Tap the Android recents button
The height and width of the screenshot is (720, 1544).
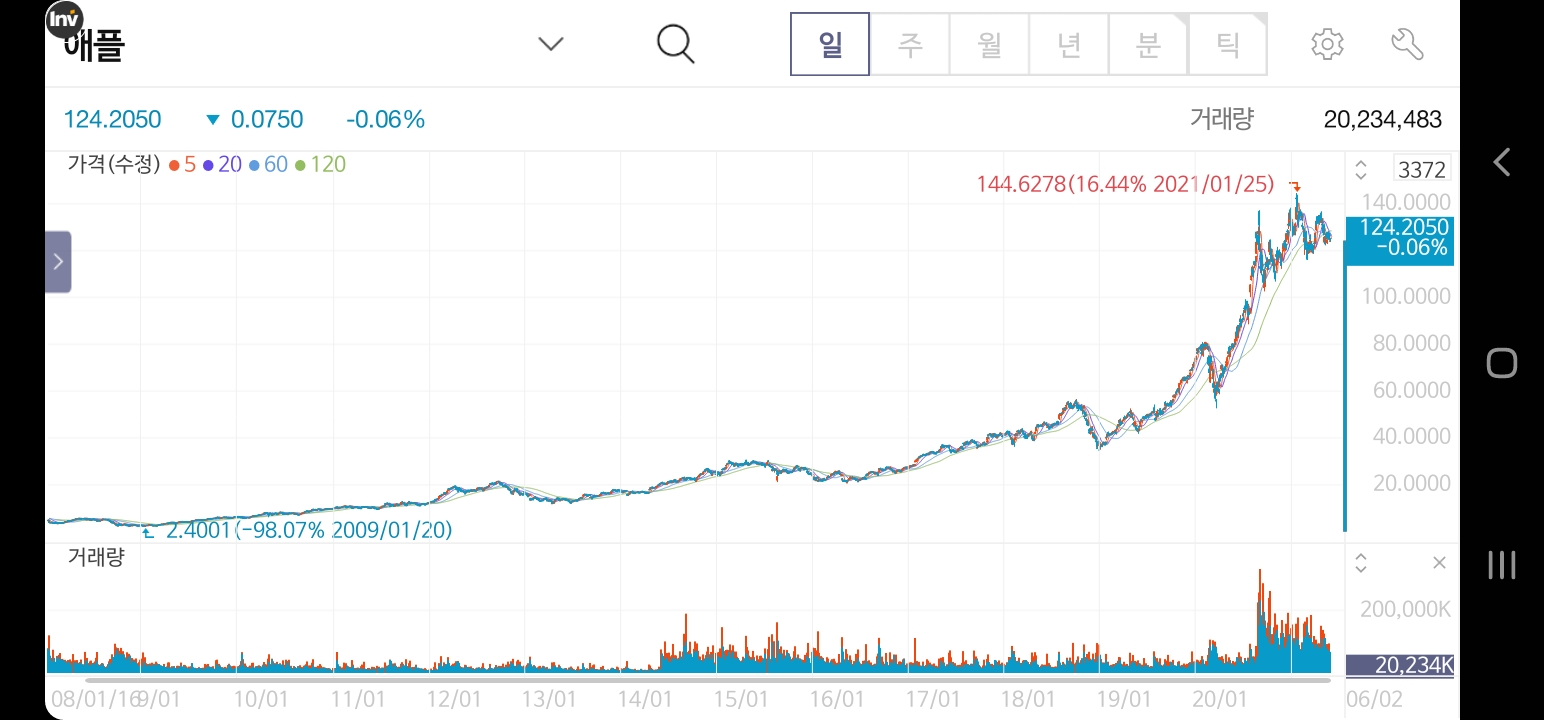tap(1501, 565)
